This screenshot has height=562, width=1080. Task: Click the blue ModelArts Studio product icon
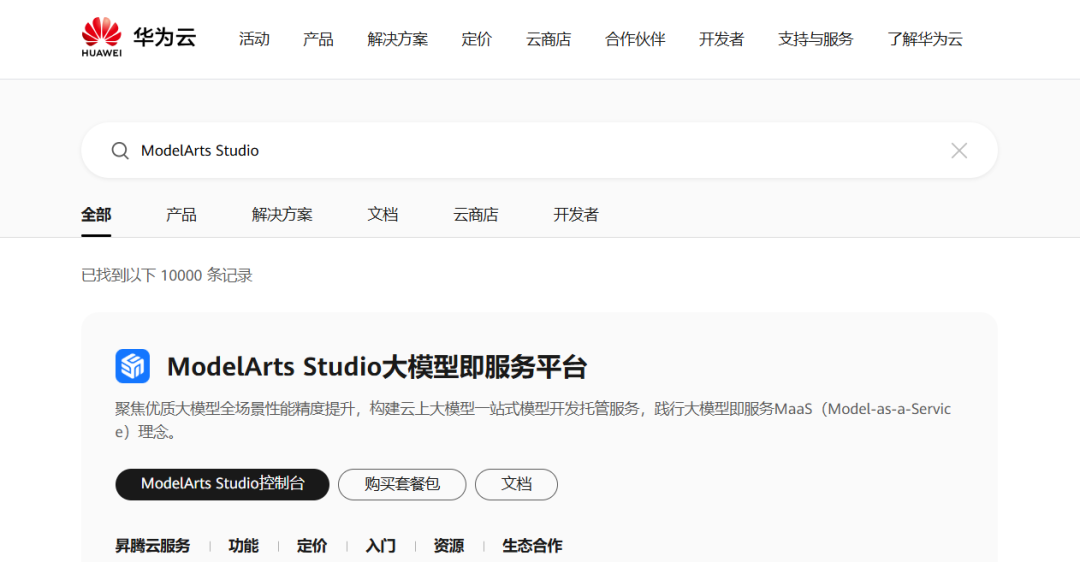coord(132,367)
